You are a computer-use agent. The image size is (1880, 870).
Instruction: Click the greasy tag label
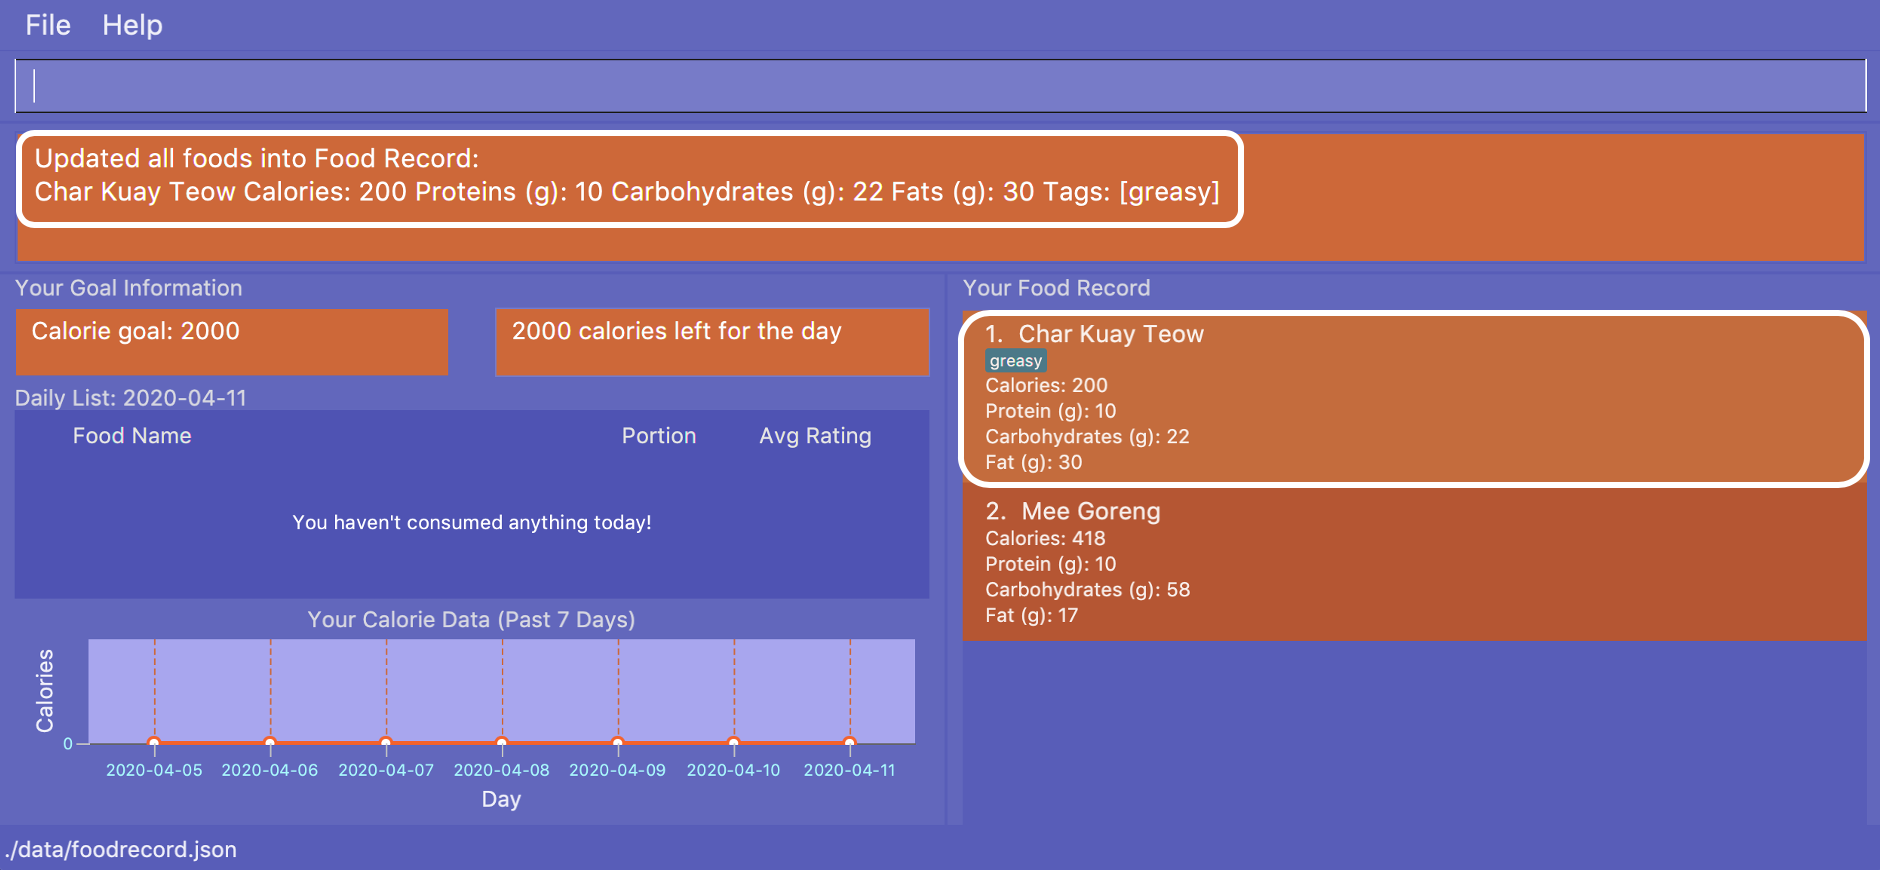(1016, 361)
